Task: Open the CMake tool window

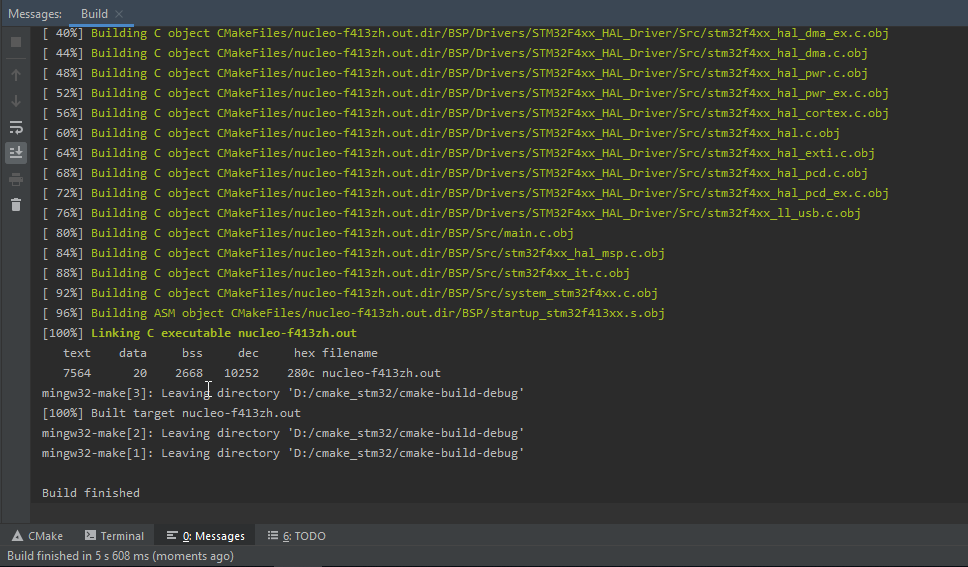Action: (38, 536)
